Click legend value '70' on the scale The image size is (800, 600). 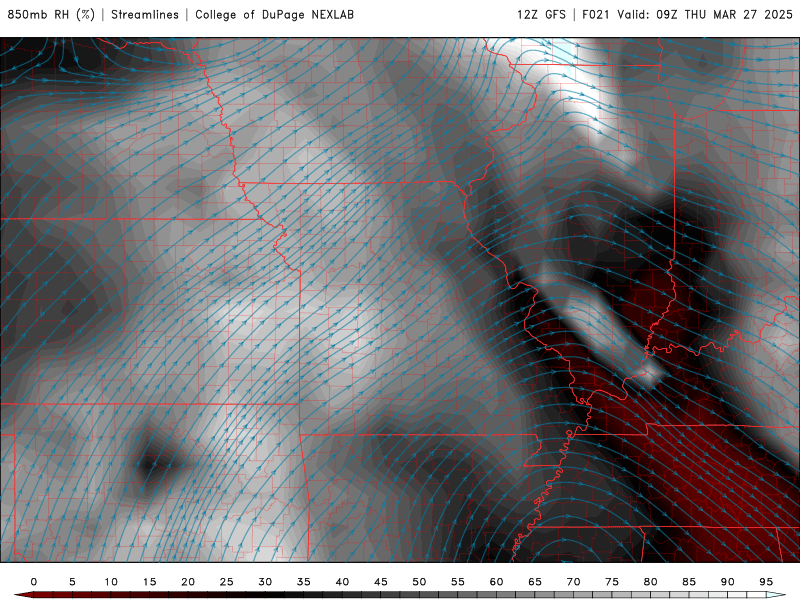[x=573, y=582]
